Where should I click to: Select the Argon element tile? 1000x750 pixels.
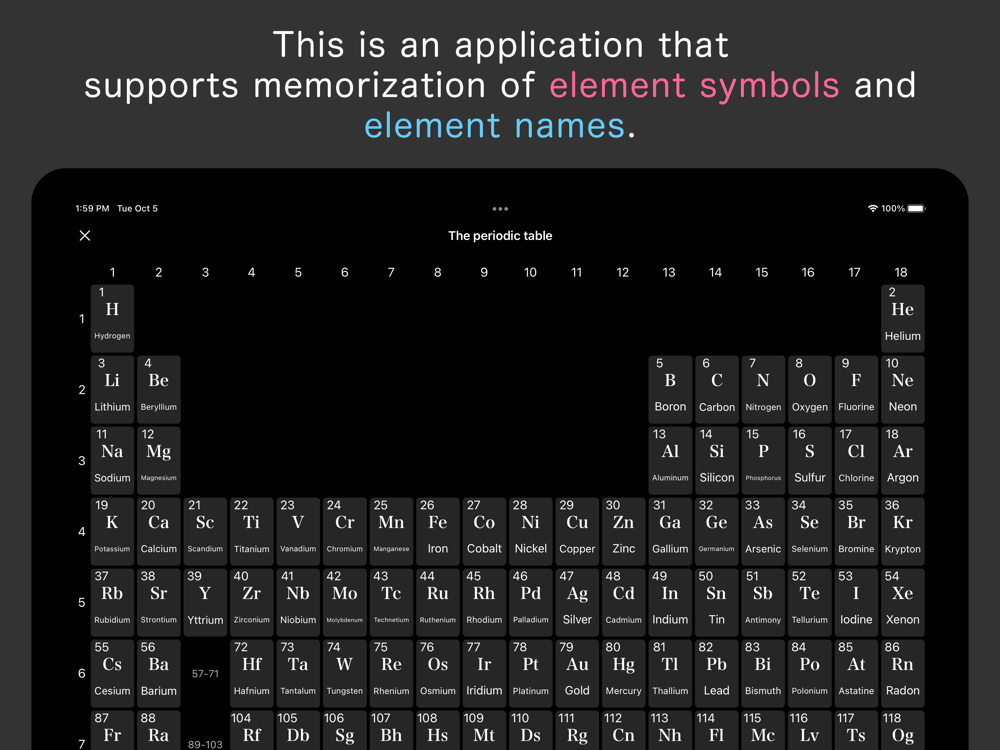902,460
